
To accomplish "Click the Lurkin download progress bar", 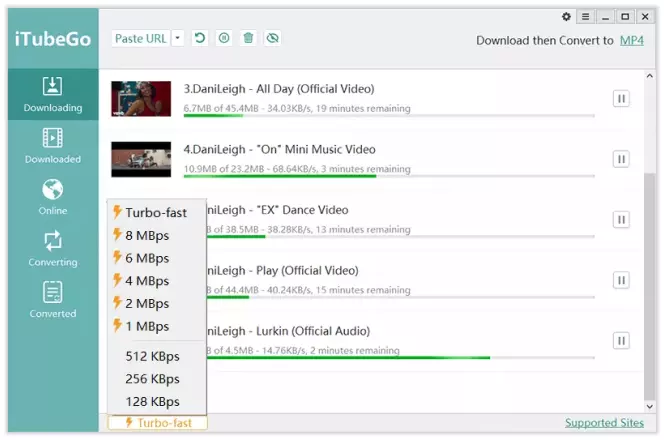I will (x=401, y=358).
